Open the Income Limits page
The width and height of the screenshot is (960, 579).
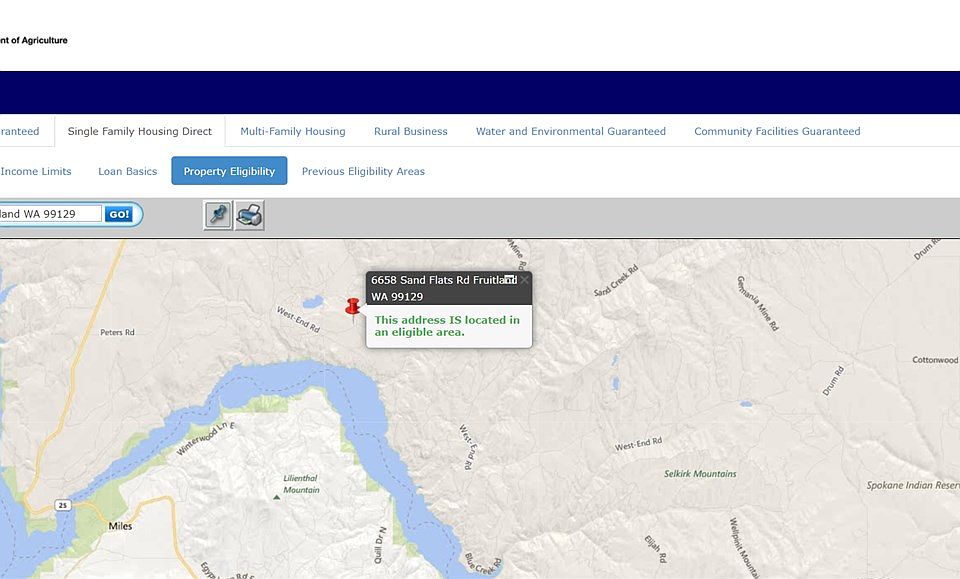(36, 171)
